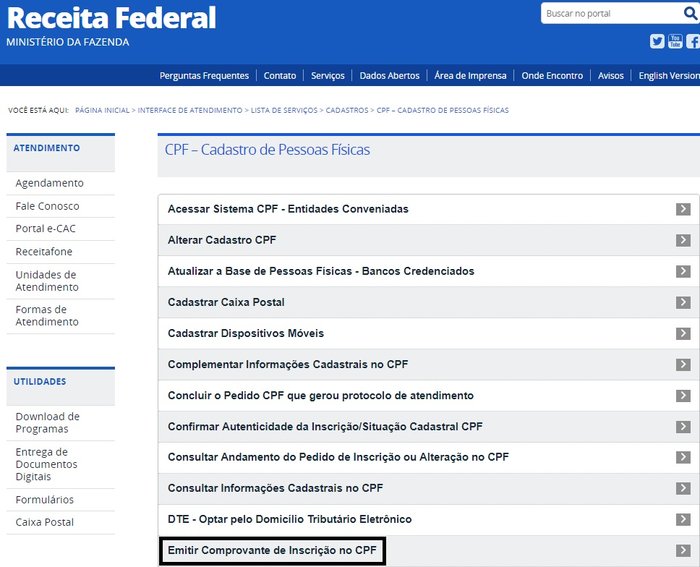Select Alterar Cadastro CPF
Image resolution: width=700 pixels, height=567 pixels.
tap(222, 240)
